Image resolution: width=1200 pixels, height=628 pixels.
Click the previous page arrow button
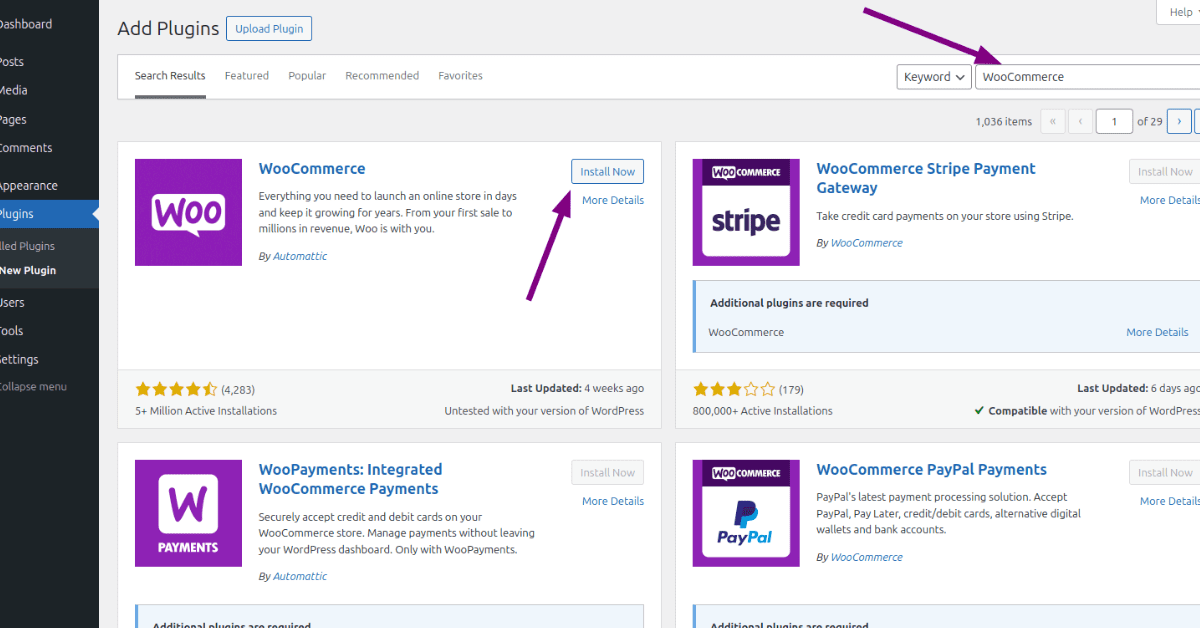1080,122
